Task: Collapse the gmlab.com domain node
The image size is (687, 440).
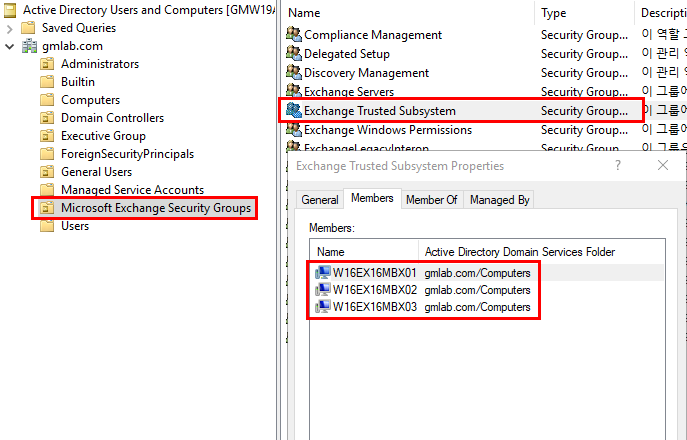Action: click(x=10, y=46)
